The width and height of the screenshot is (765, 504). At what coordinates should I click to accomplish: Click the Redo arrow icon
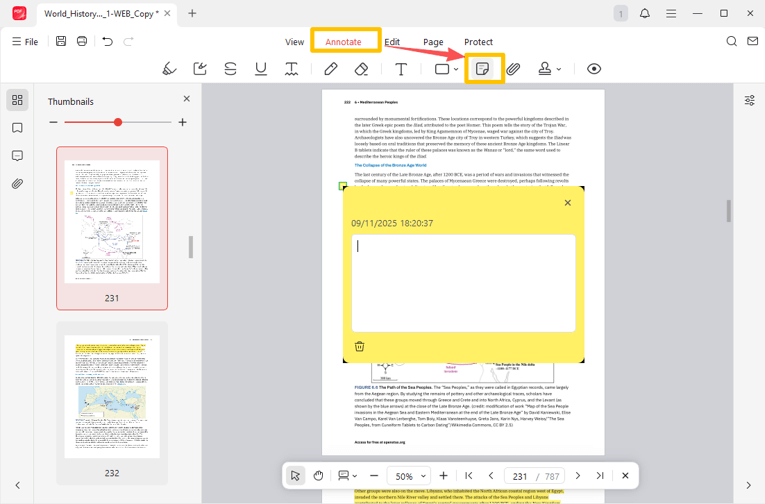128,41
